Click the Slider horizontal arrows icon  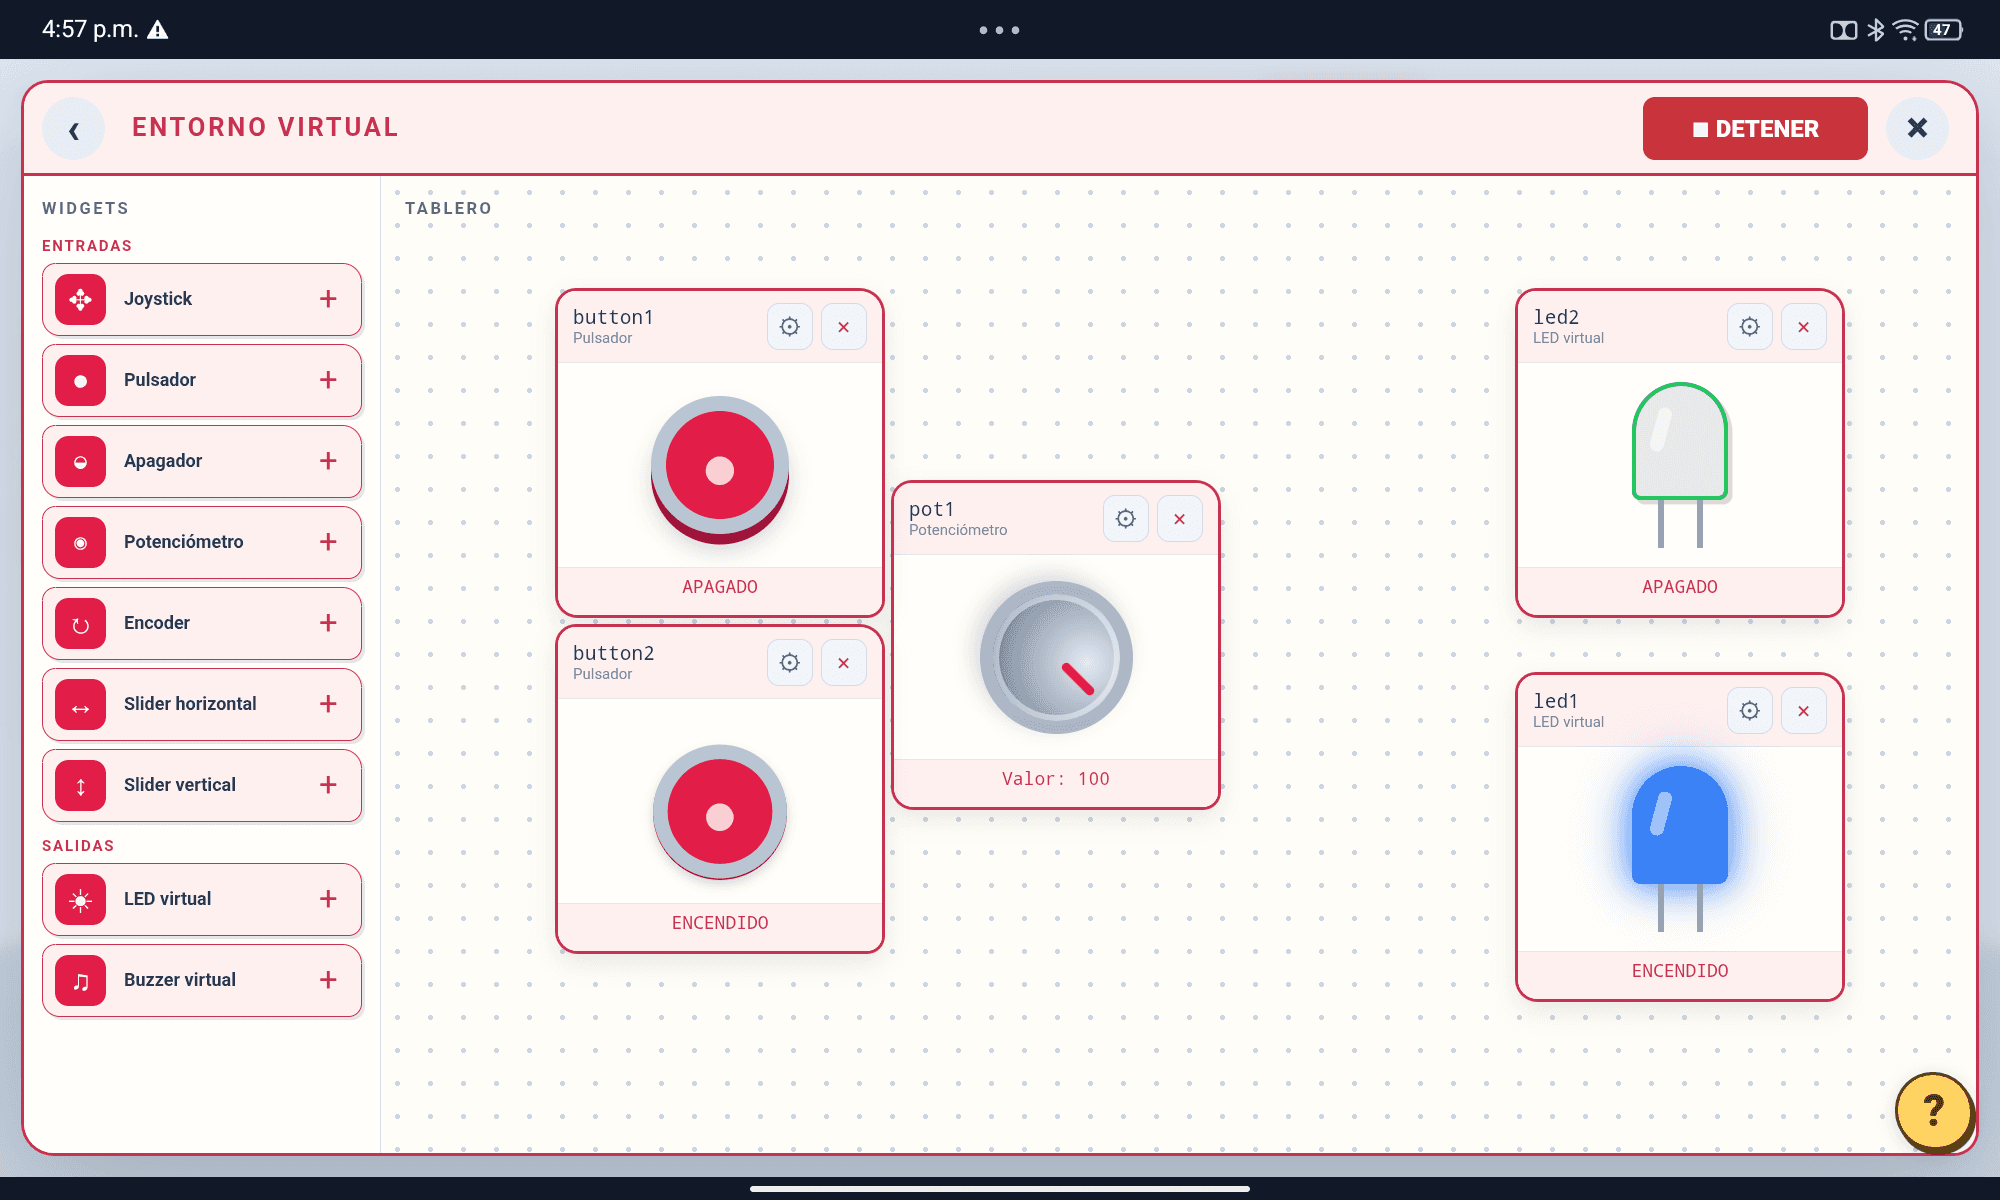click(81, 704)
